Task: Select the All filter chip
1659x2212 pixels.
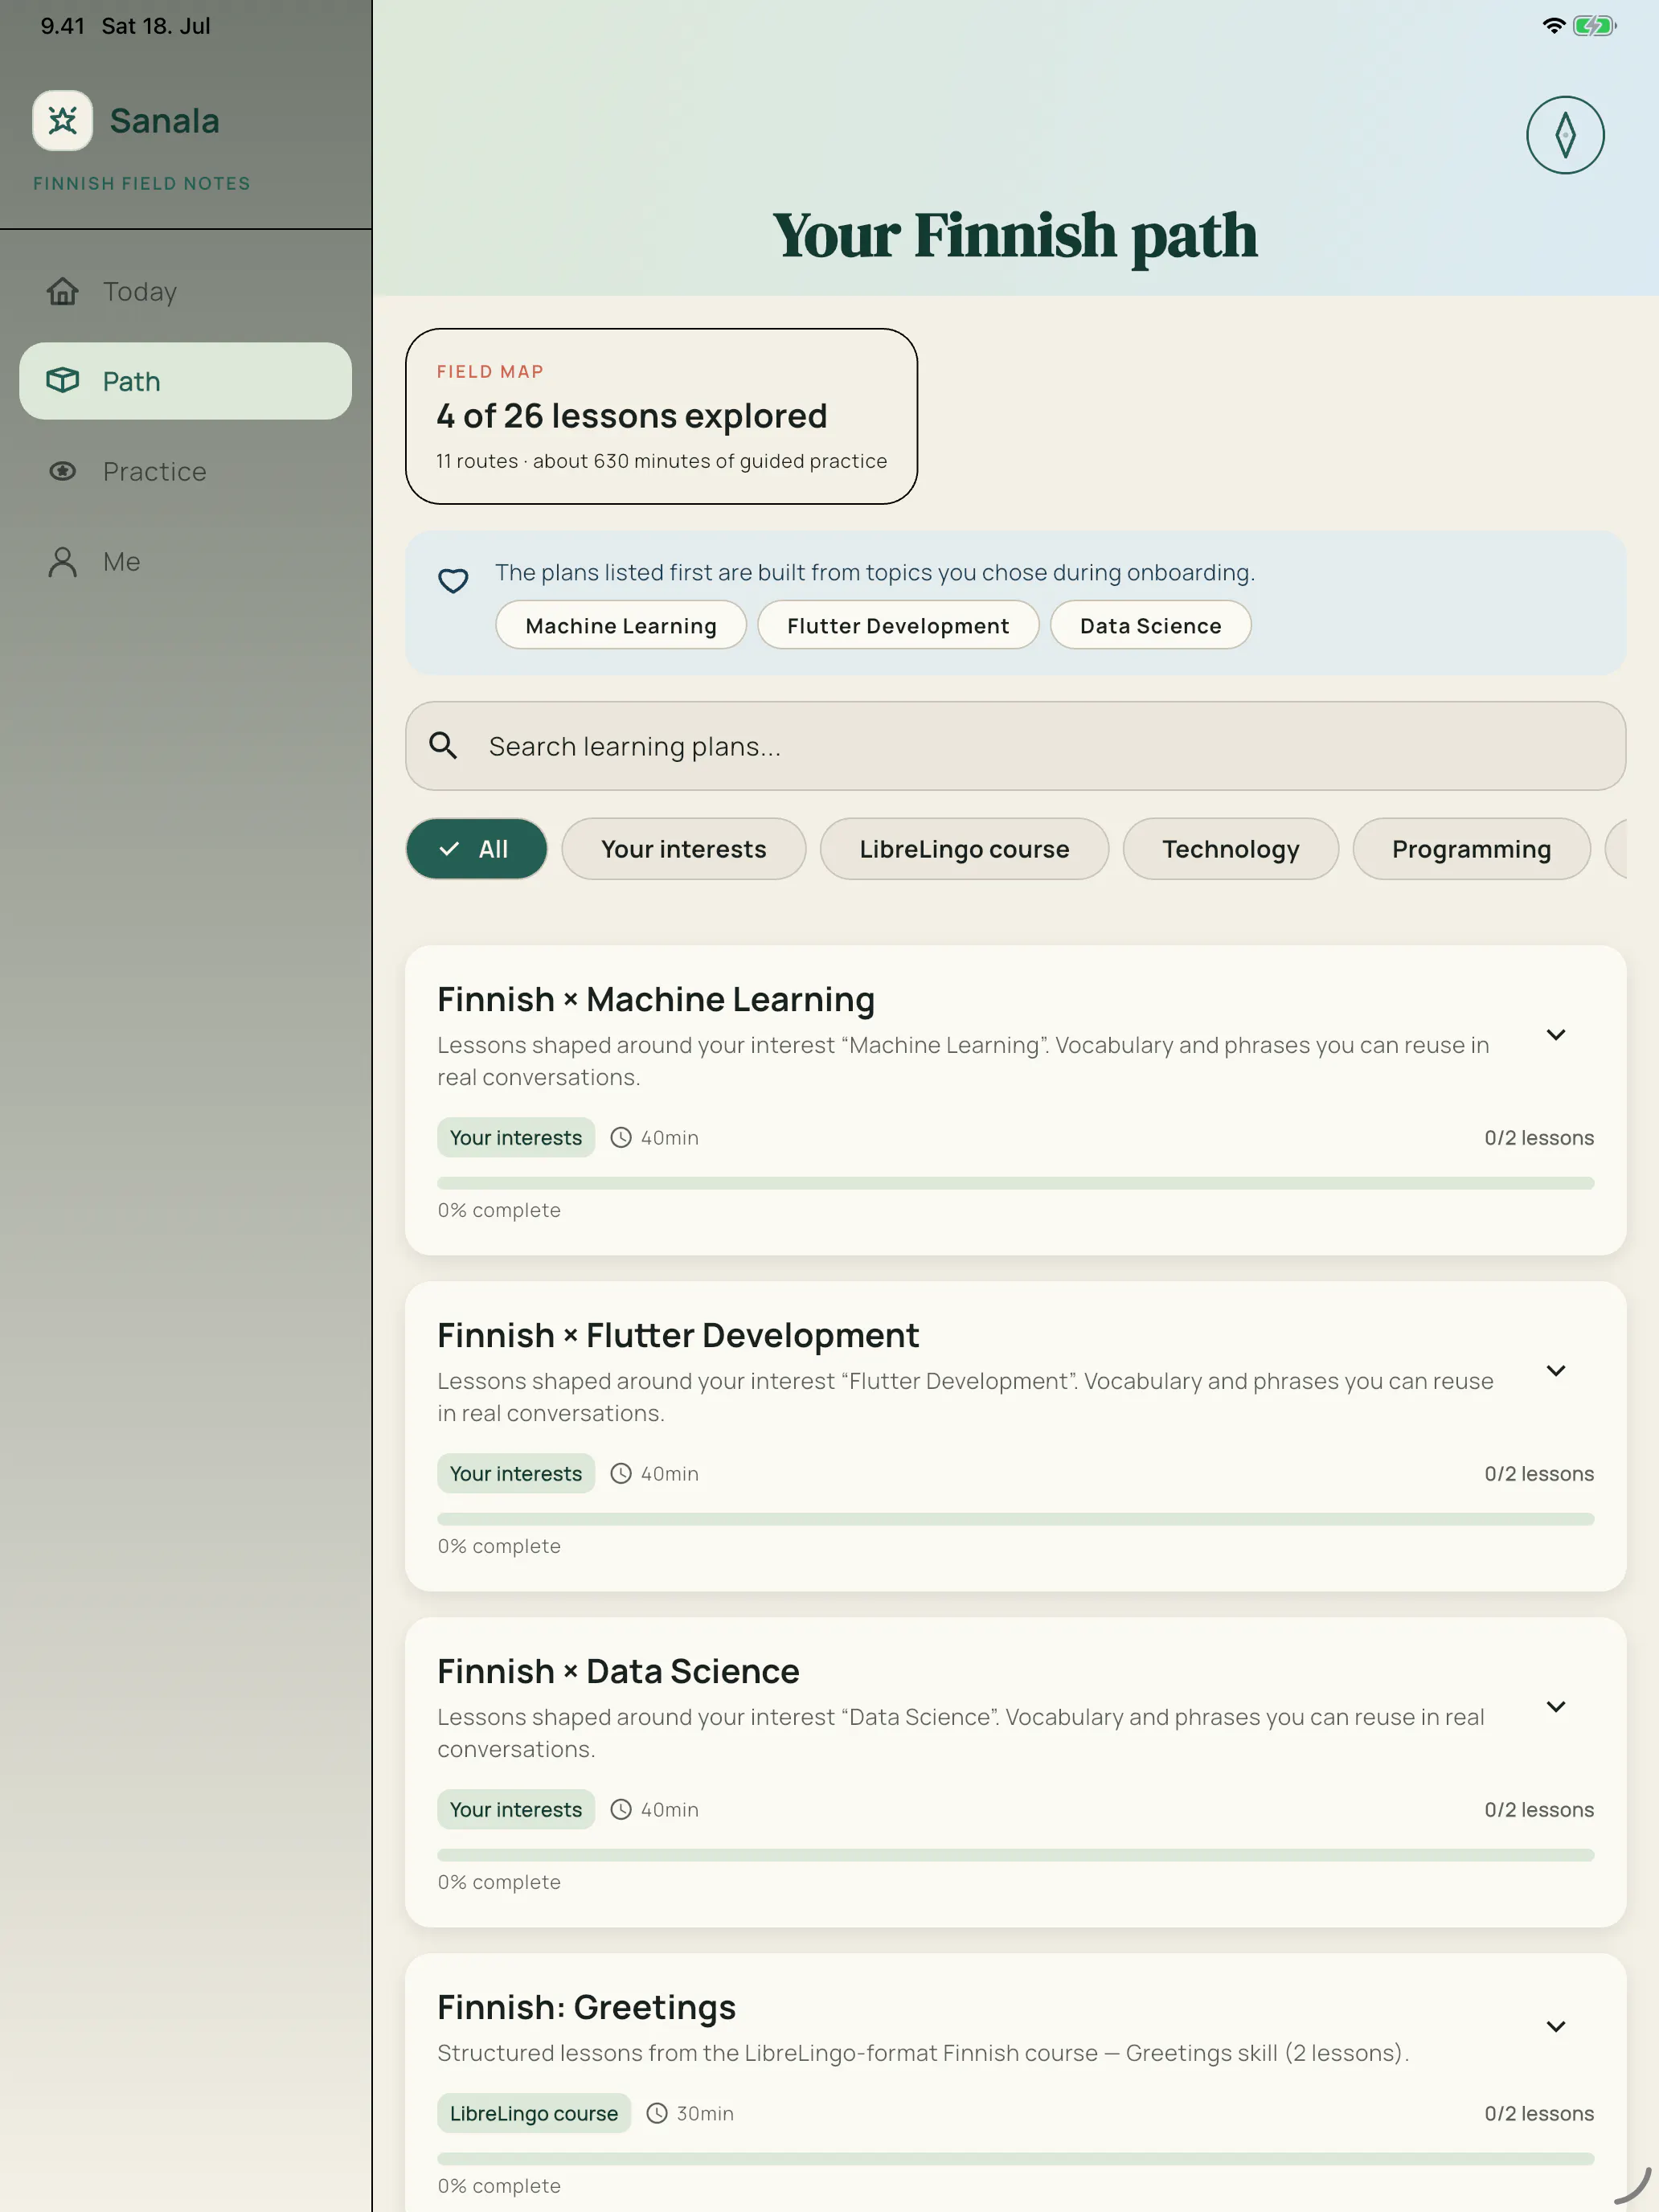Action: click(476, 849)
